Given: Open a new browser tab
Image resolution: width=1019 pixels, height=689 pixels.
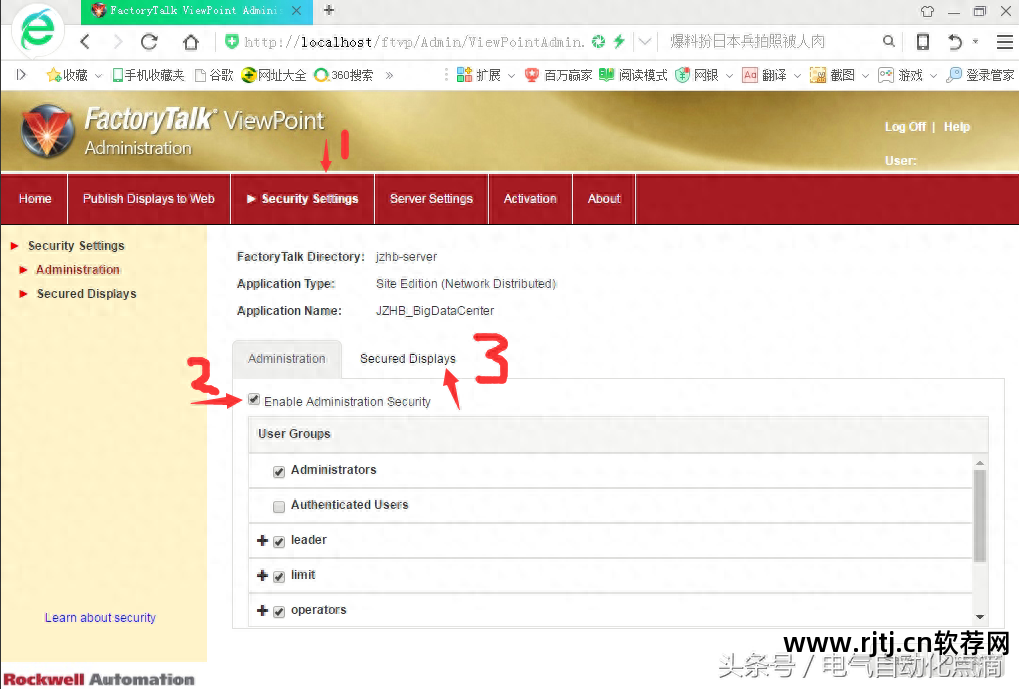Looking at the screenshot, I should 329,10.
